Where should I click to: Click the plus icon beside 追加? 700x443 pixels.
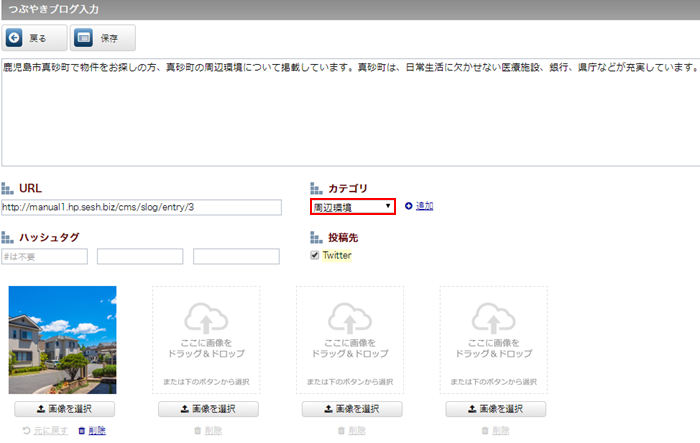[408, 206]
